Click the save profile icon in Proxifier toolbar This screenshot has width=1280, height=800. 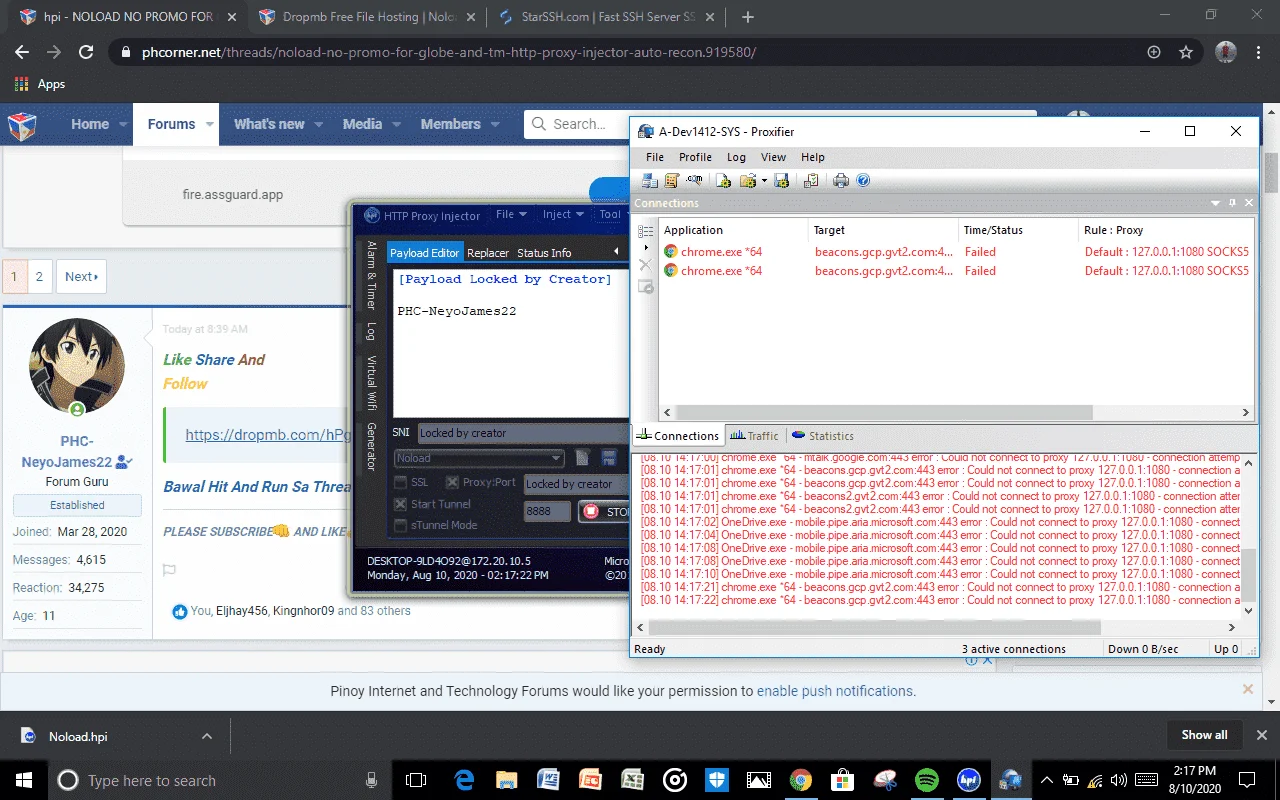tap(781, 180)
